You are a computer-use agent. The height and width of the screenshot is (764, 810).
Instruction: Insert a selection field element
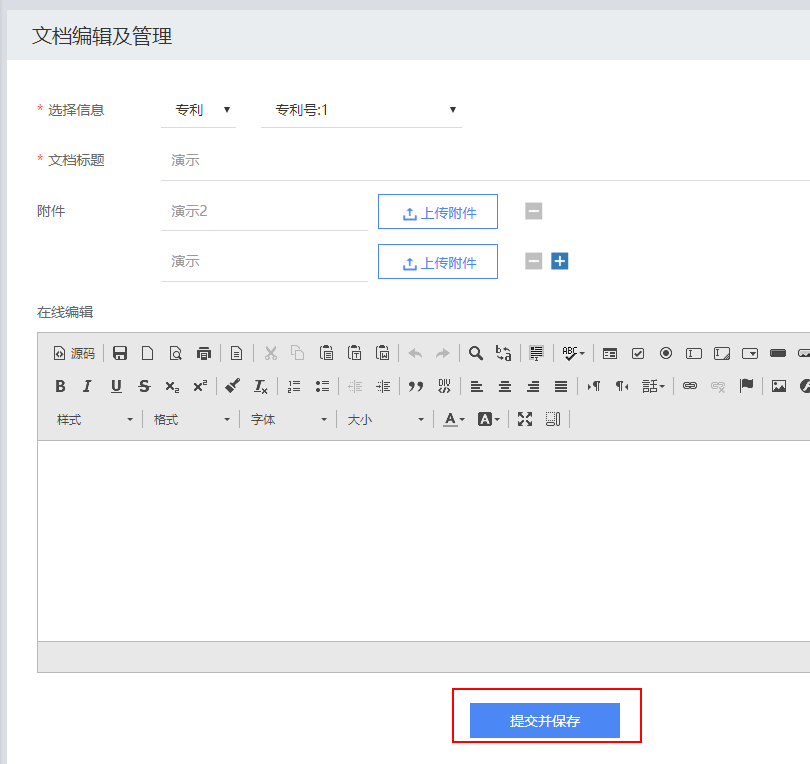pos(750,353)
